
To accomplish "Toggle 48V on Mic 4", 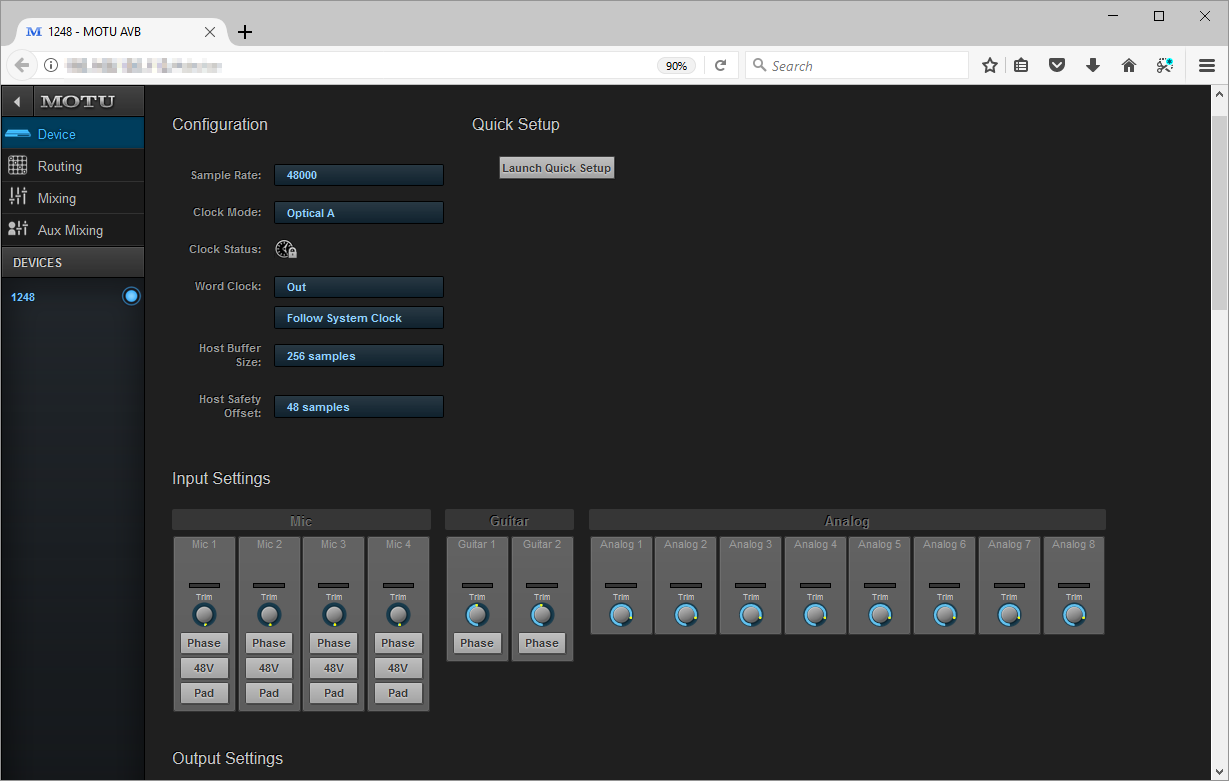I will coord(398,668).
